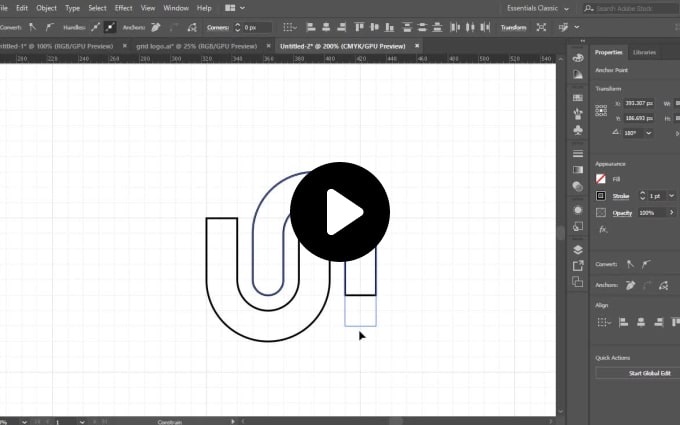Open the rotation angle dropdown
The width and height of the screenshot is (680, 425).
pos(649,133)
